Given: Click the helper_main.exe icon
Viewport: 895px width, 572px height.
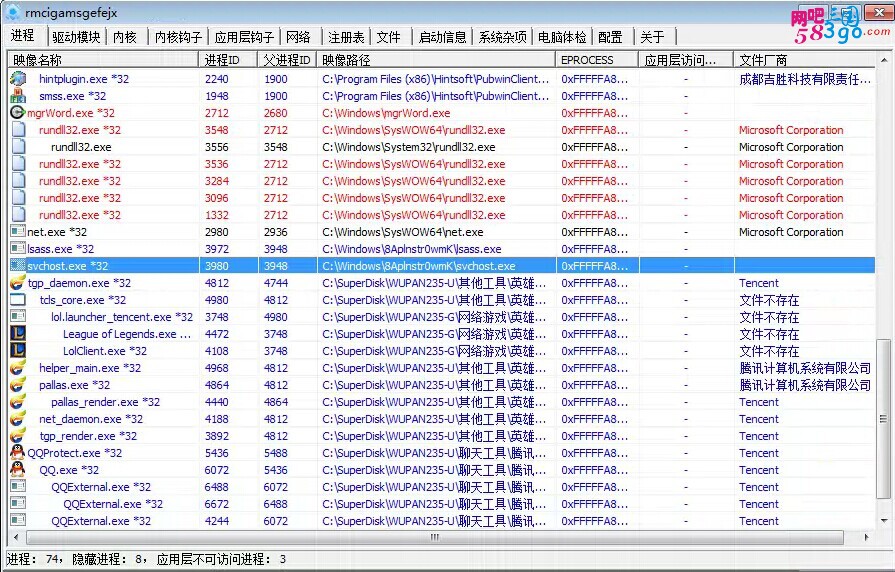Looking at the screenshot, I should (18, 368).
